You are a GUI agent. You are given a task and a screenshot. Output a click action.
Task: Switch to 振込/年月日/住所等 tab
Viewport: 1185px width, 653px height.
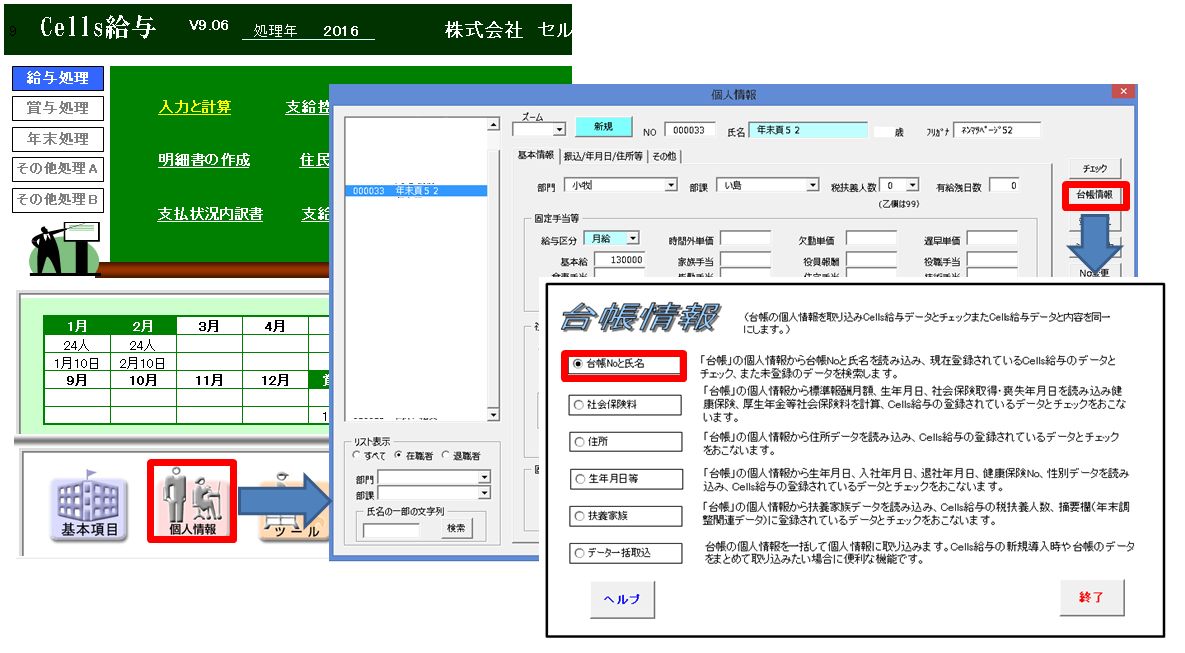[x=603, y=156]
